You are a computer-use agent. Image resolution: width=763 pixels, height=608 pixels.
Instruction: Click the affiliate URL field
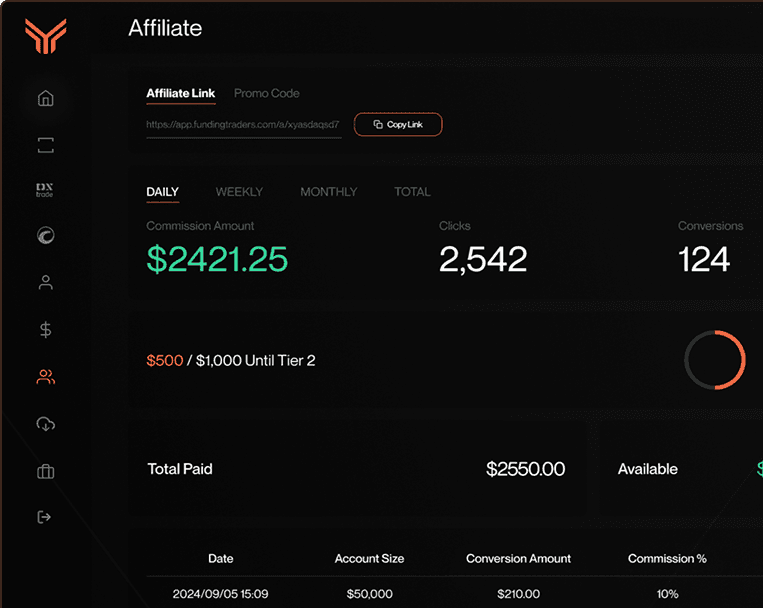click(243, 125)
